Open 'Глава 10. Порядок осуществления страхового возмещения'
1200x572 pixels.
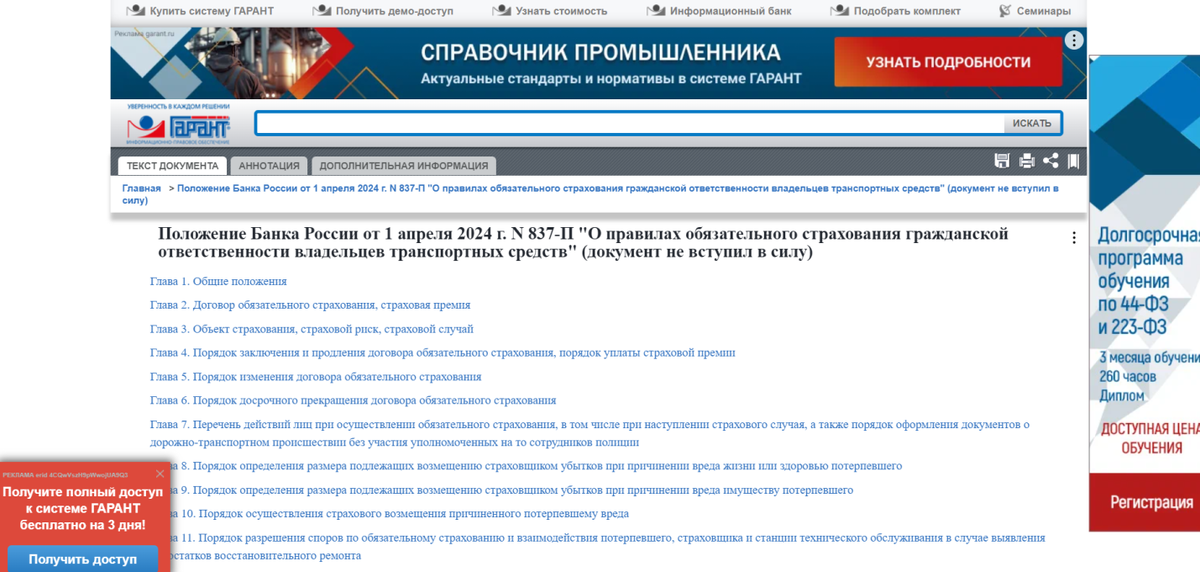coord(390,514)
